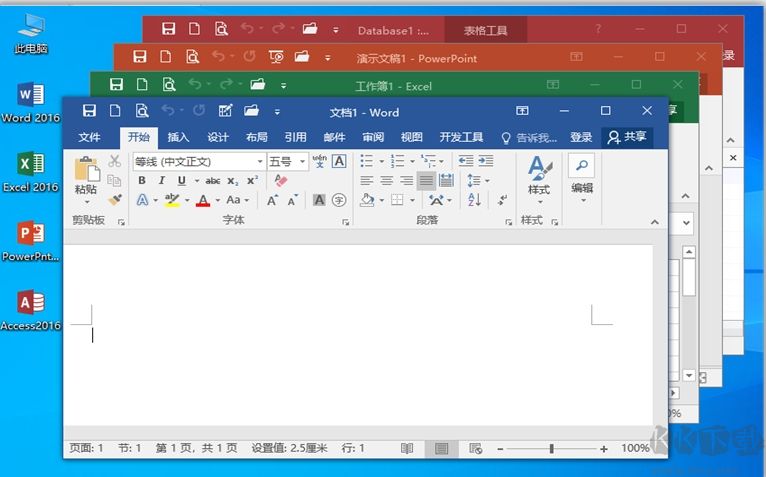
Task: Click the Decrease Indent icon
Action: pos(466,161)
